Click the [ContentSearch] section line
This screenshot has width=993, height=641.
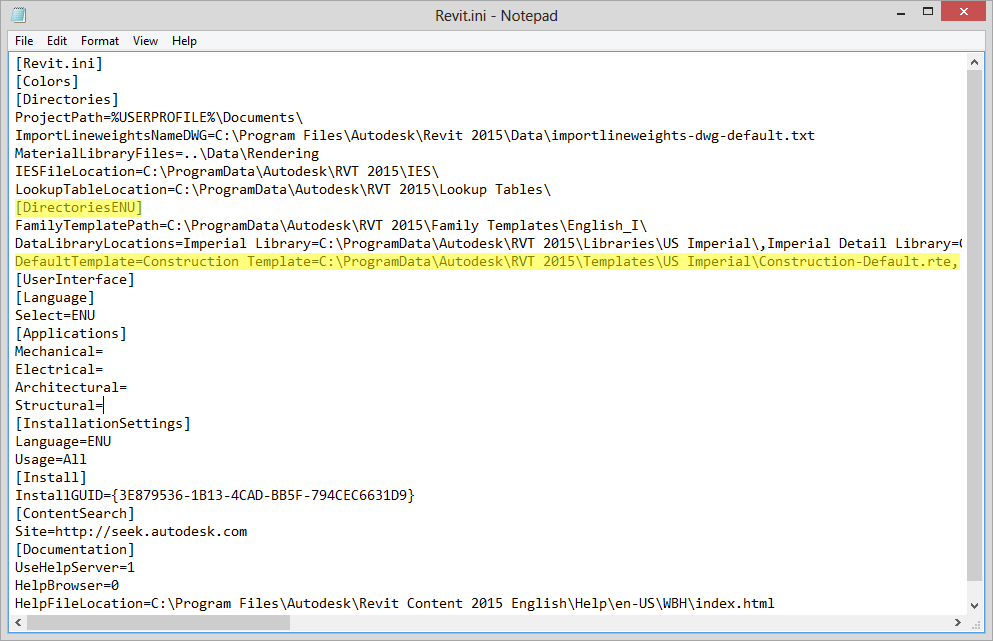click(x=75, y=514)
